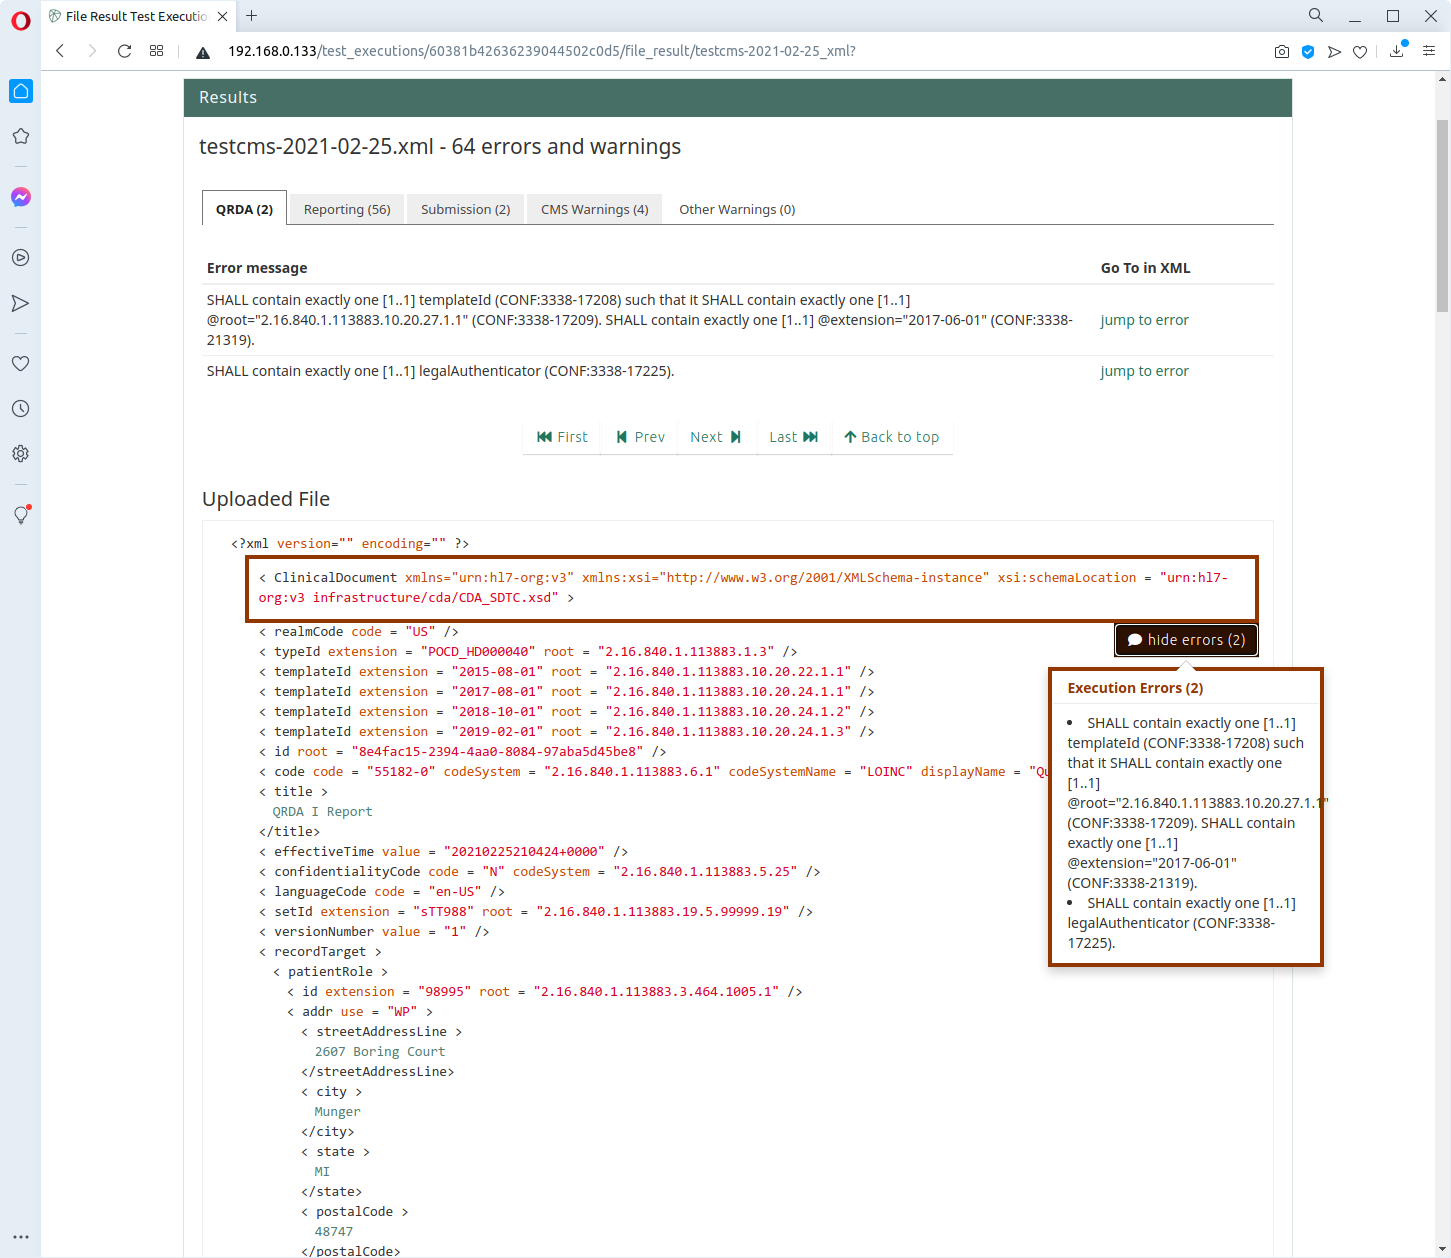Click the effectiveTime XML line

(443, 852)
